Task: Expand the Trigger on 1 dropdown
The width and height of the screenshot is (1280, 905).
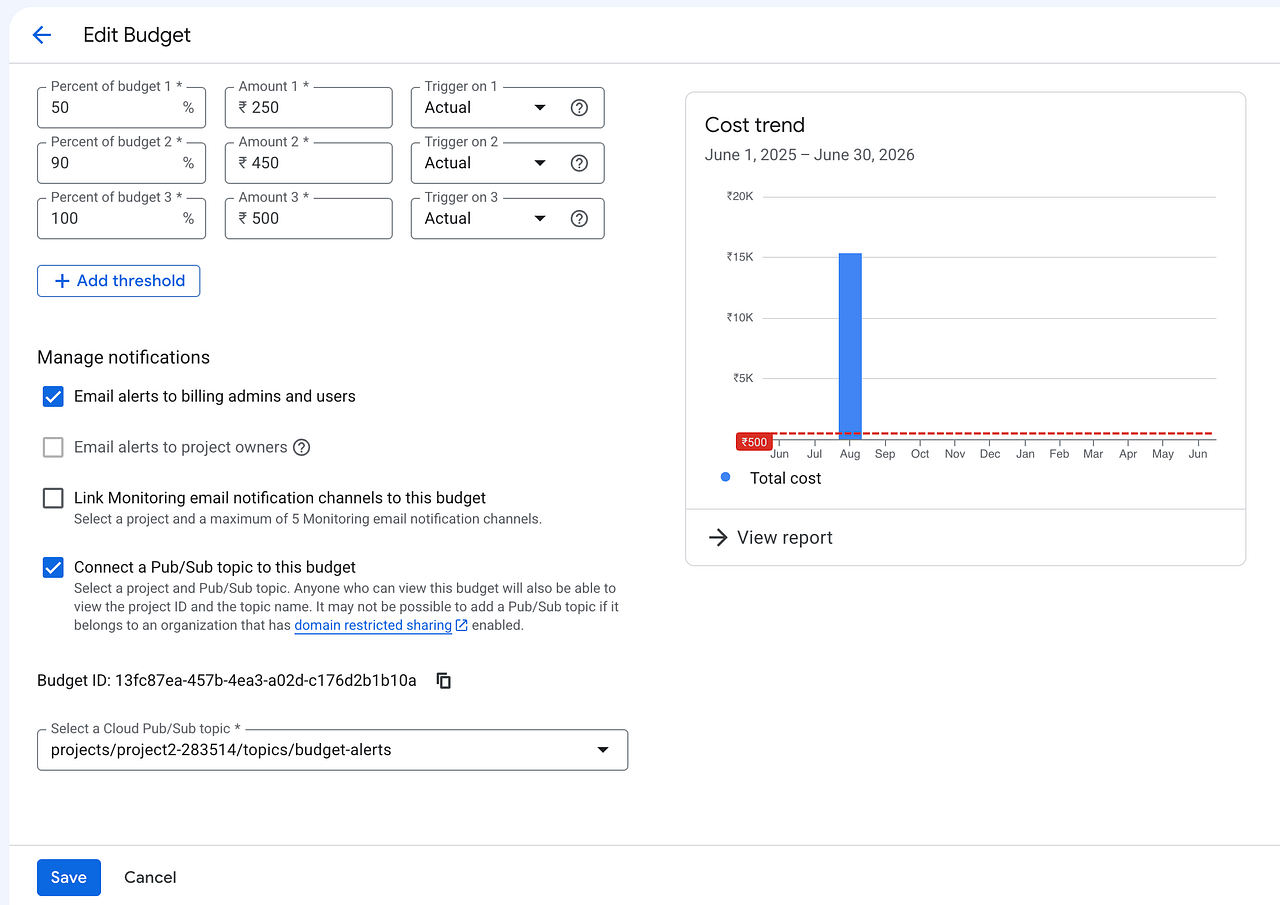Action: coord(508,108)
